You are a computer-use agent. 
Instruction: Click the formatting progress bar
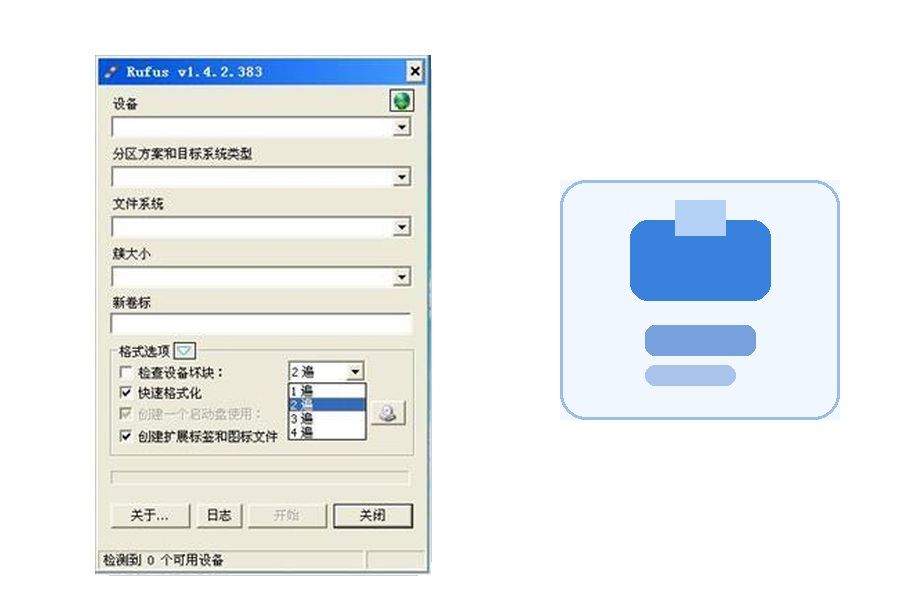tap(259, 477)
